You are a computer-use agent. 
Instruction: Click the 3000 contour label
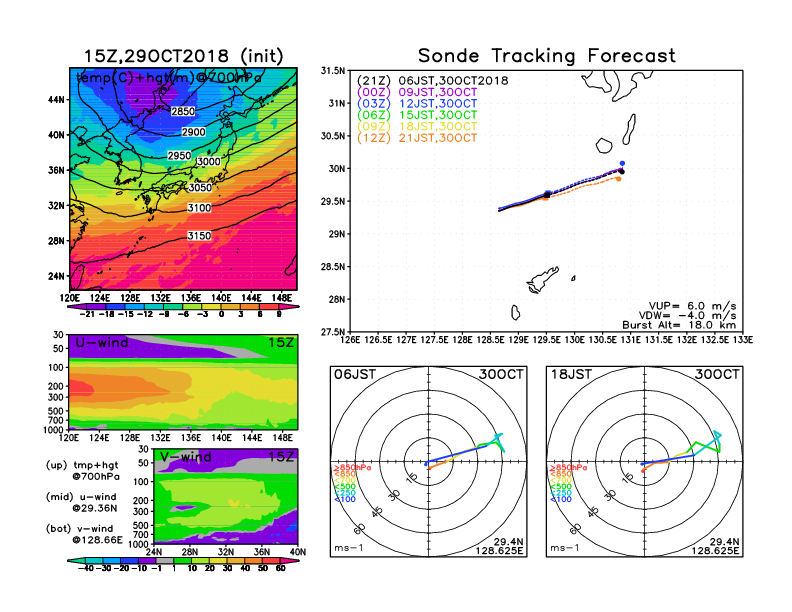click(208, 162)
